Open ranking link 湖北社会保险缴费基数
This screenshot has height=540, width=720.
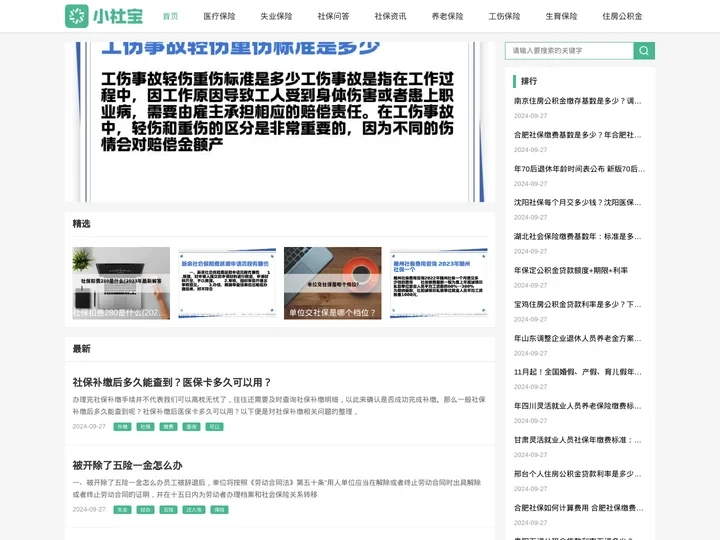click(x=578, y=236)
